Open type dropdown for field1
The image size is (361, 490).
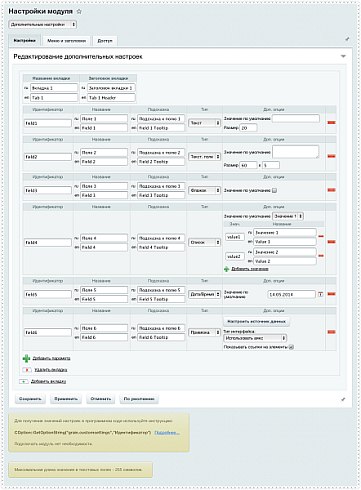click(205, 123)
